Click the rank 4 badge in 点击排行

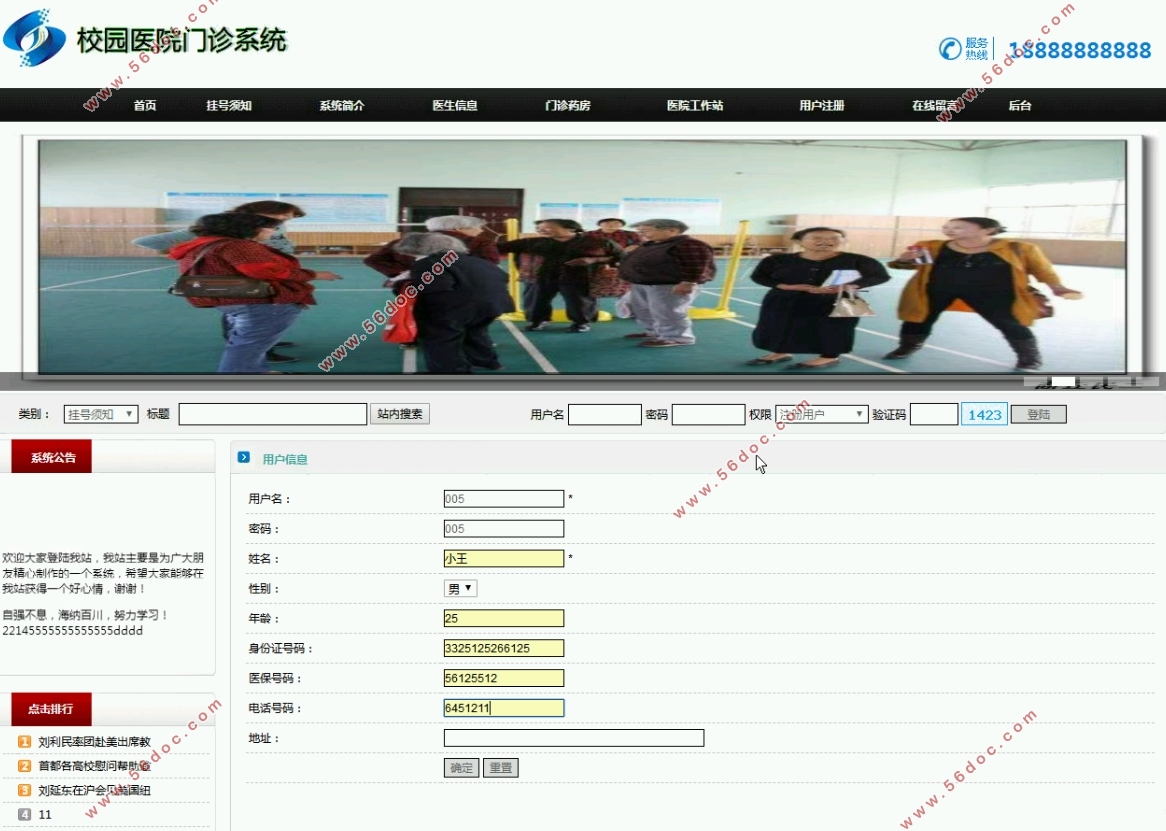point(25,814)
